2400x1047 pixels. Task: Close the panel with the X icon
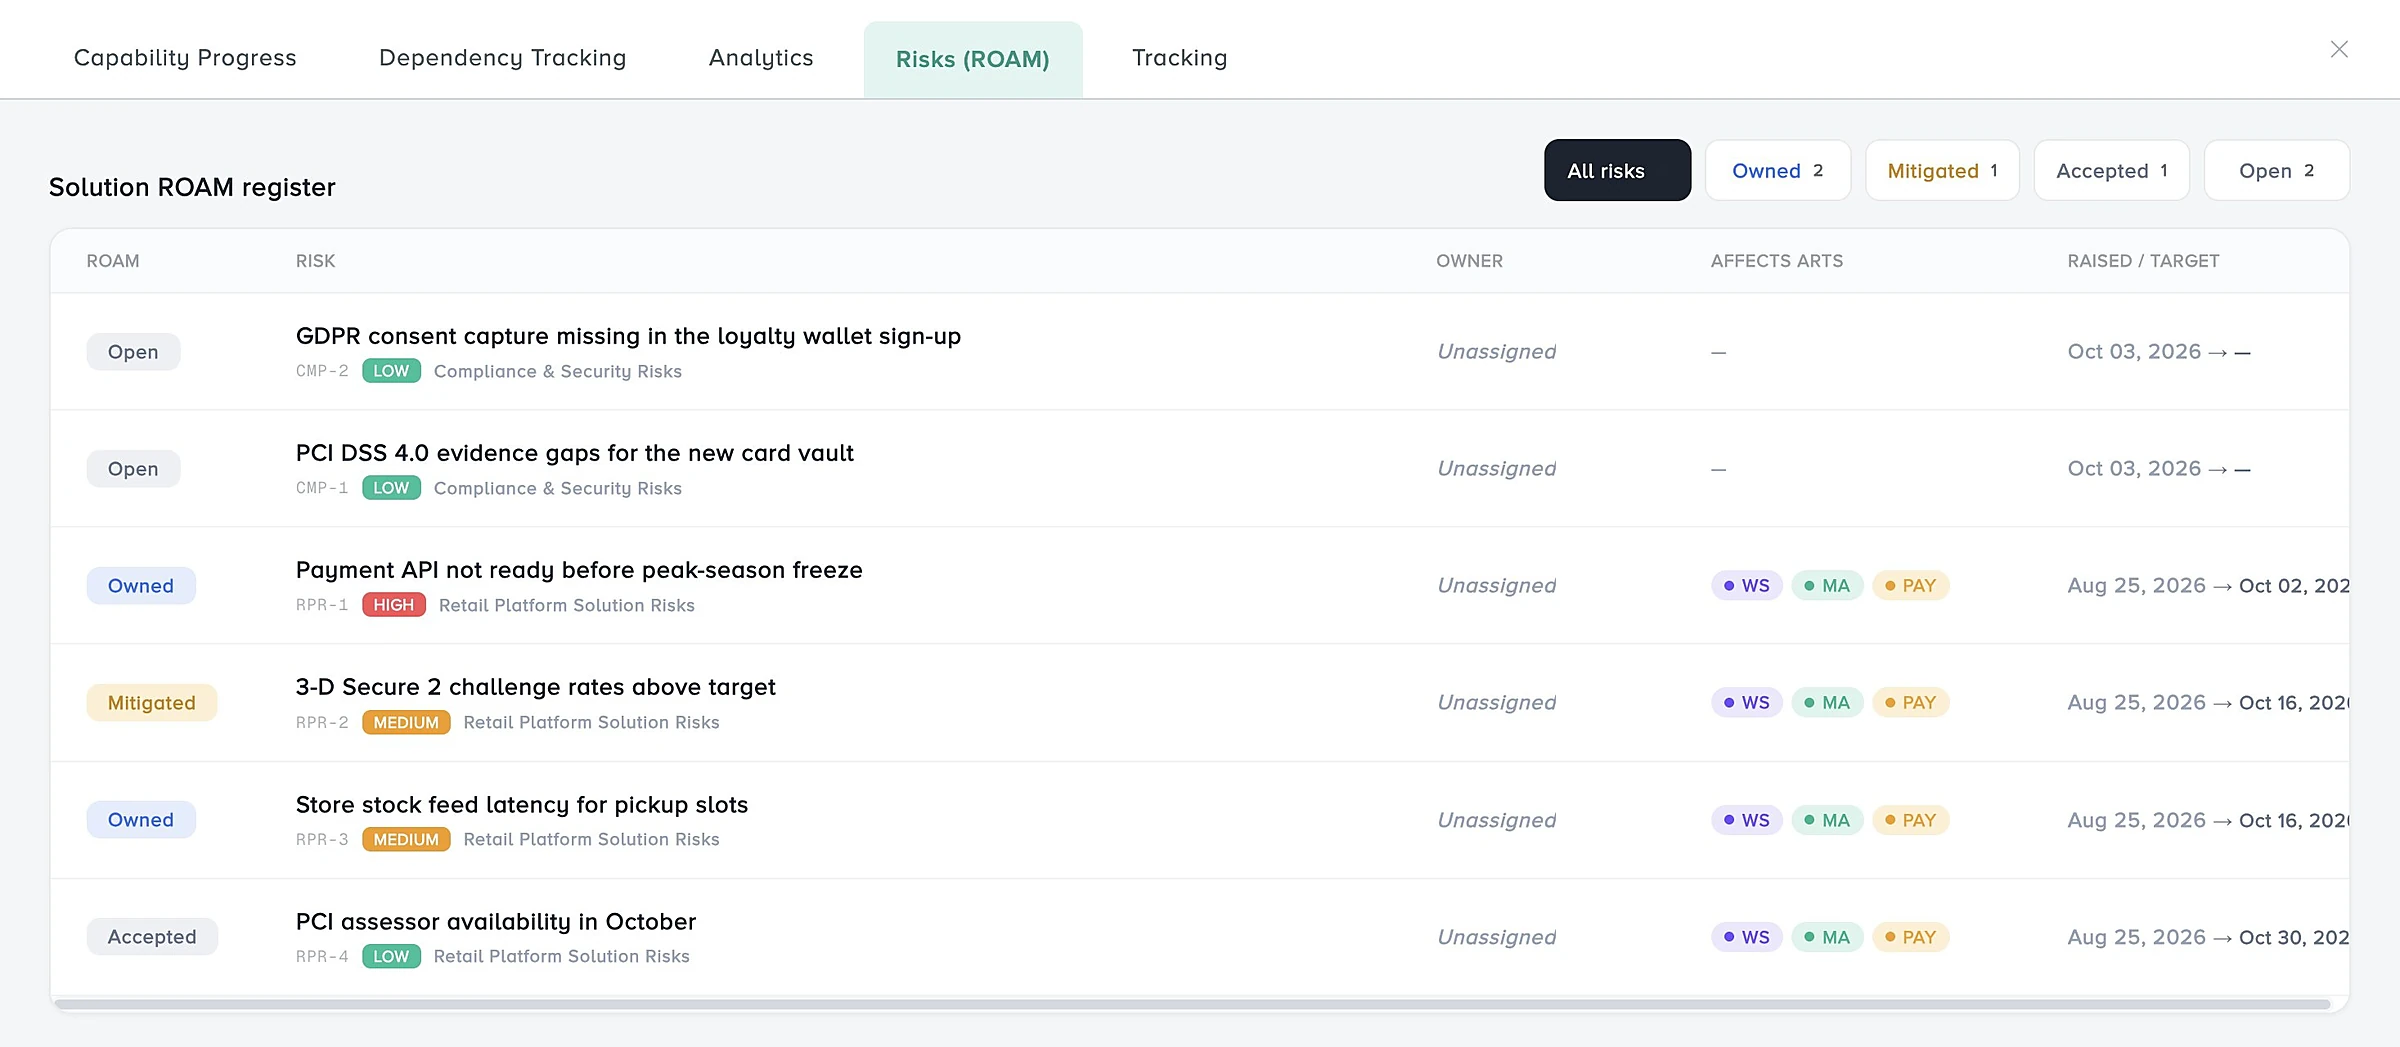pyautogui.click(x=2339, y=49)
